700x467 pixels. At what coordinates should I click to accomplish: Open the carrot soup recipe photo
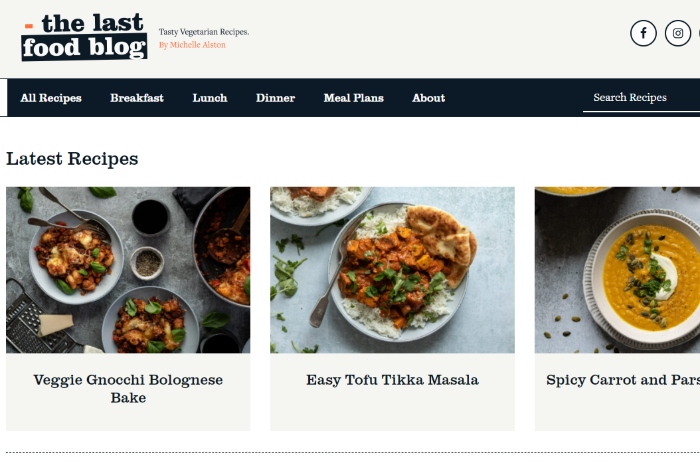617,269
